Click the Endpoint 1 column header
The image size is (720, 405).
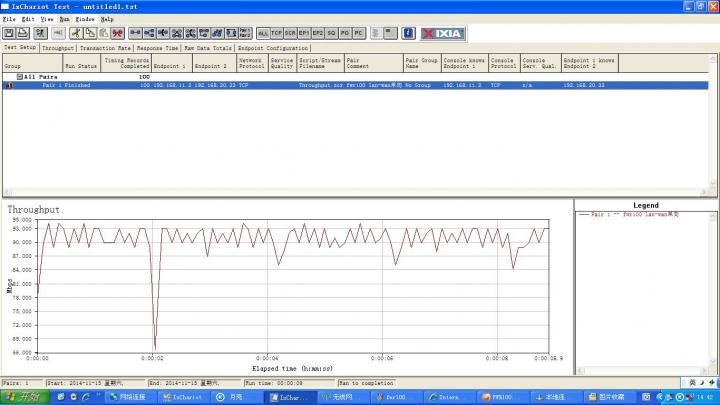pyautogui.click(x=172, y=63)
